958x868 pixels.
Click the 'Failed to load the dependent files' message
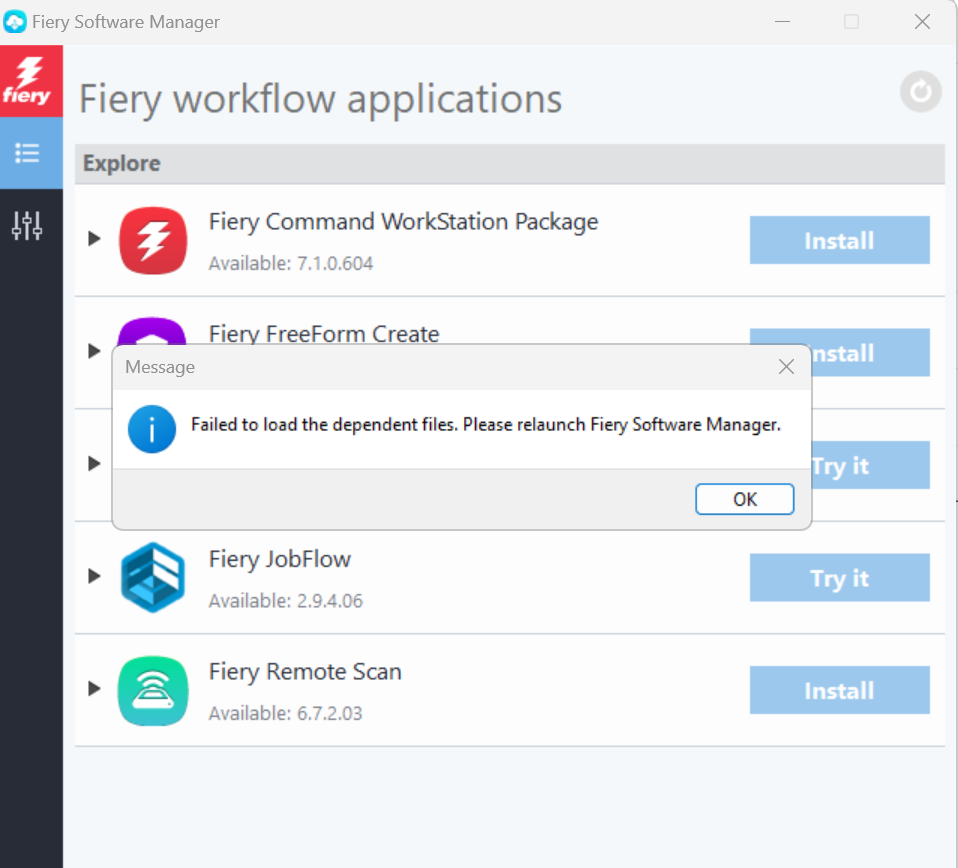tap(486, 425)
